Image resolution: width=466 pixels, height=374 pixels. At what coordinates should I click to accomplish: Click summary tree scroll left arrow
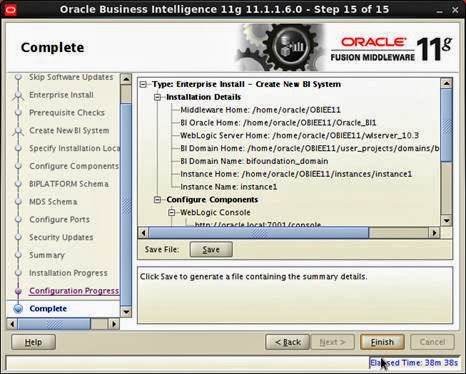[143, 233]
